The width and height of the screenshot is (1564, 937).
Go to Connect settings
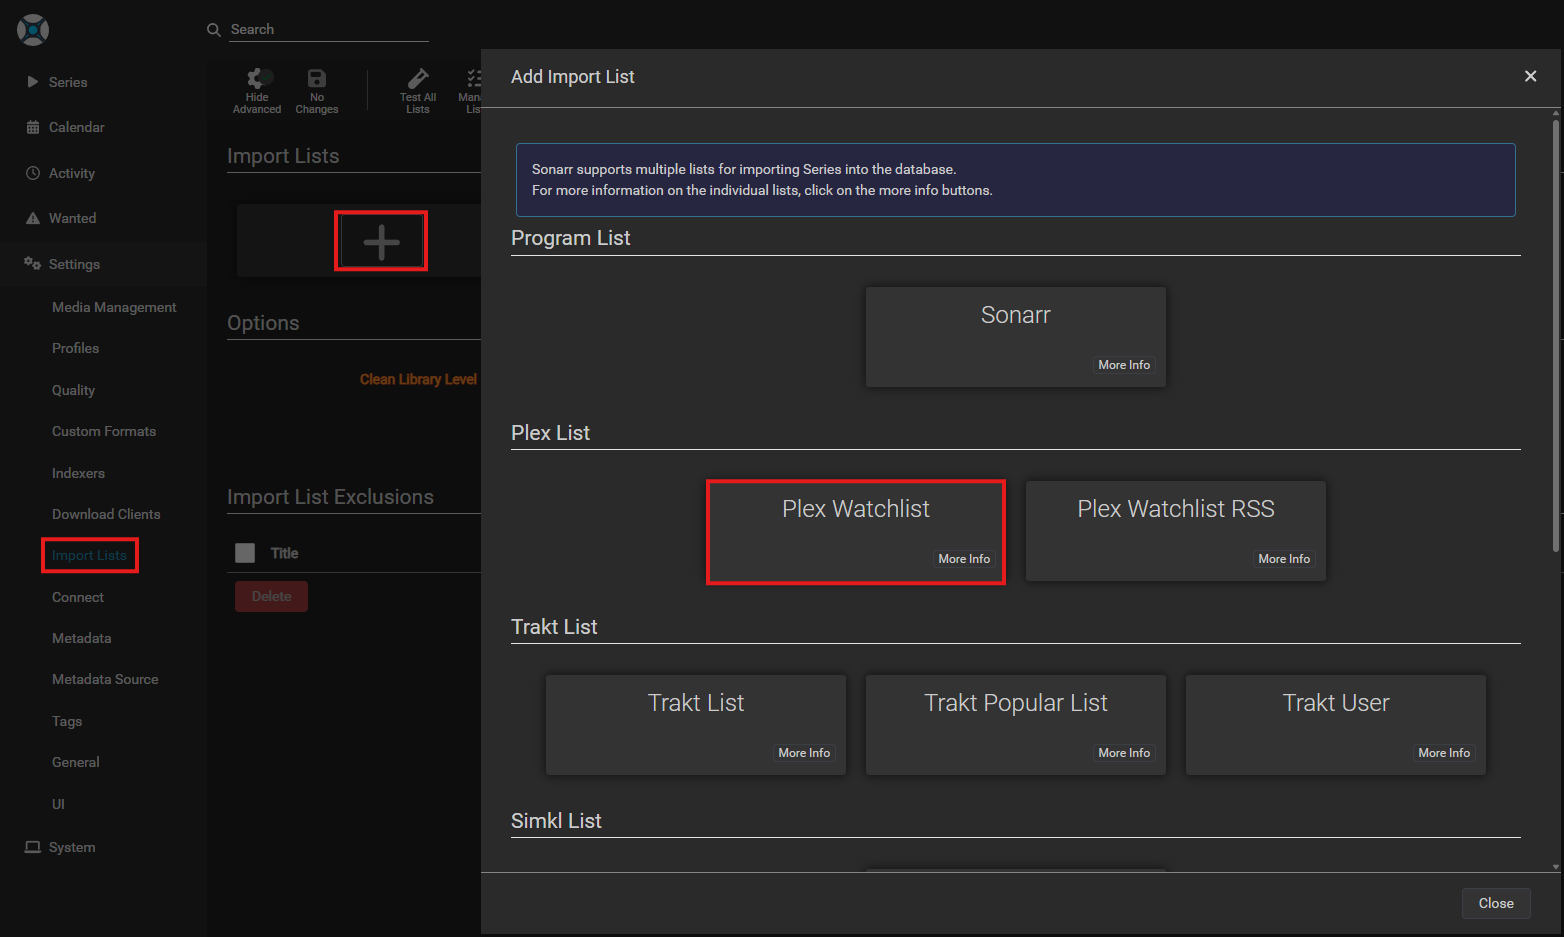pyautogui.click(x=78, y=597)
